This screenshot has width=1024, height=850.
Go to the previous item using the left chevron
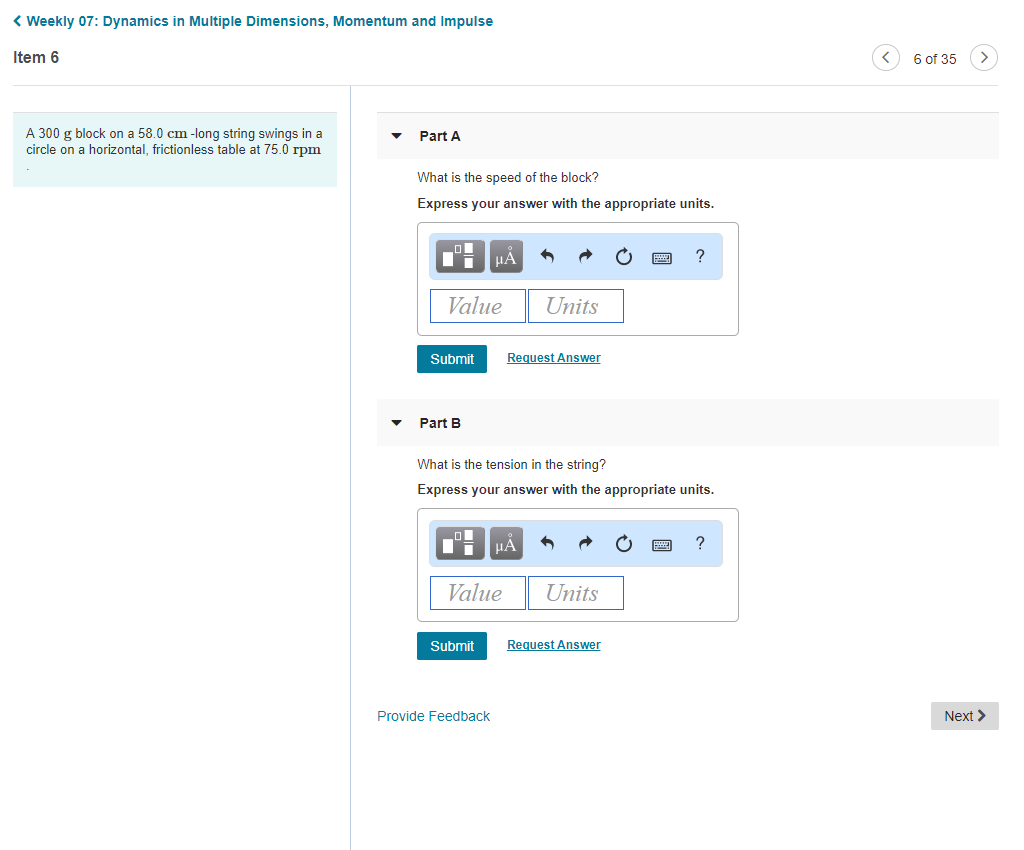point(885,57)
